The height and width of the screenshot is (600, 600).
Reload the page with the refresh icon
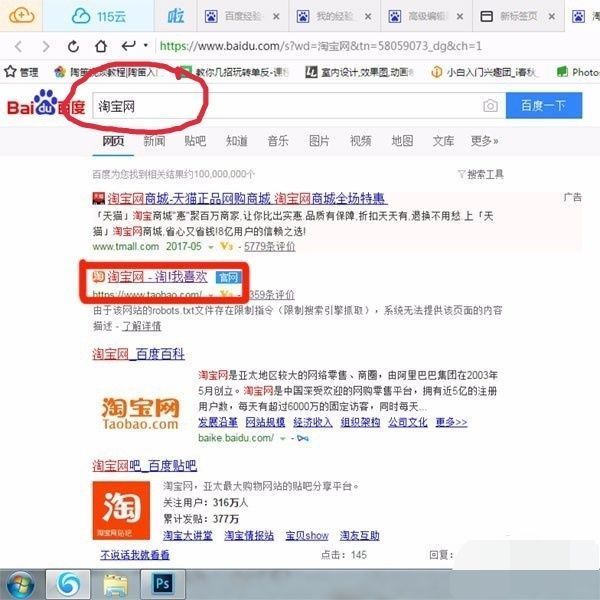click(73, 47)
